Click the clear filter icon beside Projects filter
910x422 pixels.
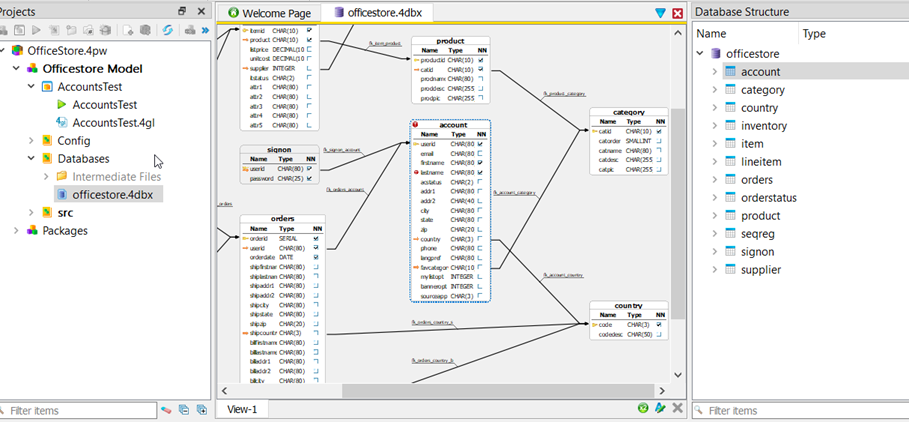pyautogui.click(x=168, y=410)
